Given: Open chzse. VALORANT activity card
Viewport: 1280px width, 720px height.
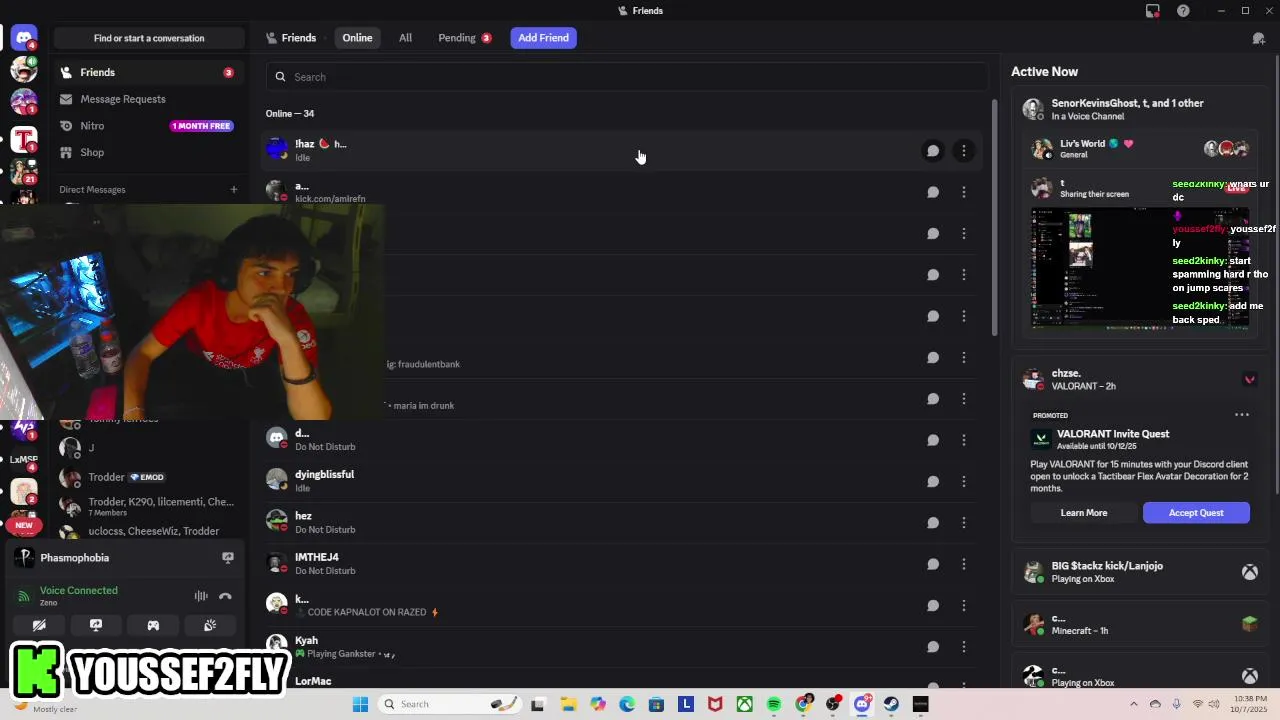Looking at the screenshot, I should 1140,379.
